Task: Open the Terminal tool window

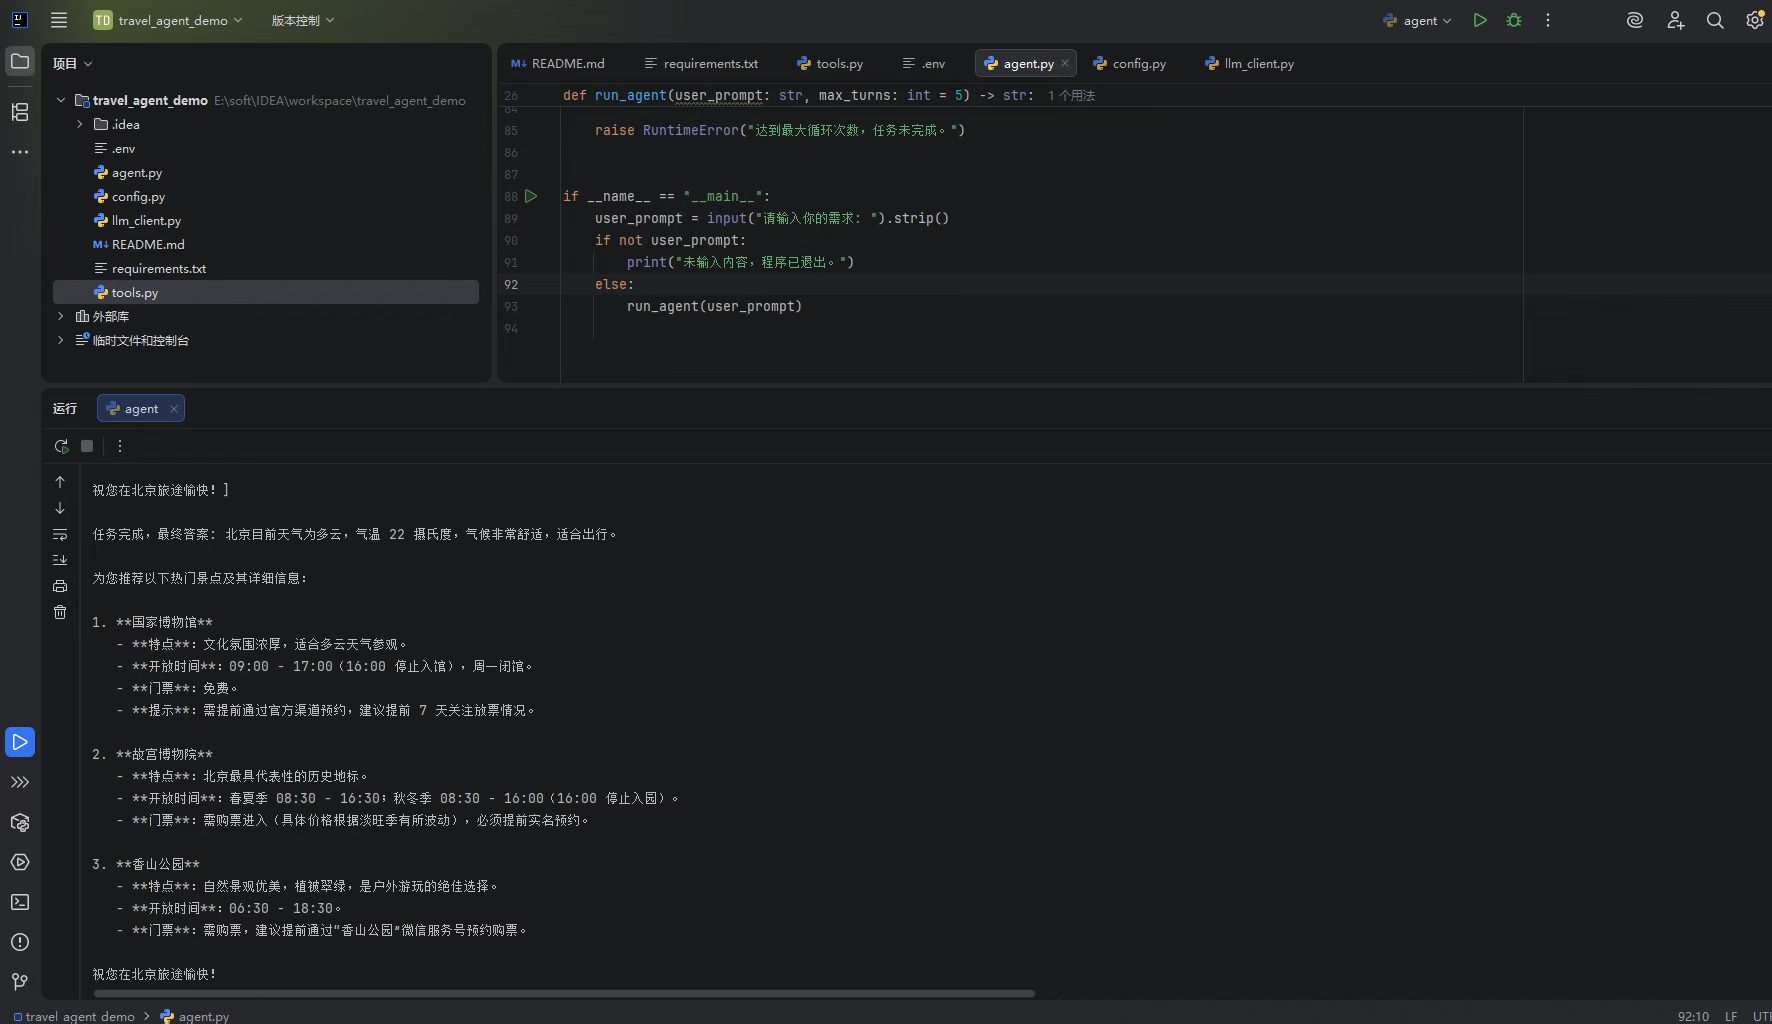Action: [x=20, y=902]
